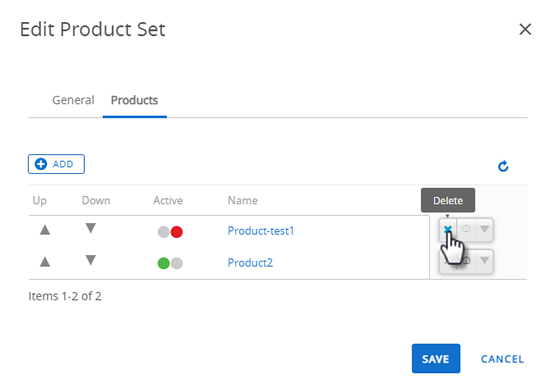Click the 'Items 1-2 of 2' text

65,296
